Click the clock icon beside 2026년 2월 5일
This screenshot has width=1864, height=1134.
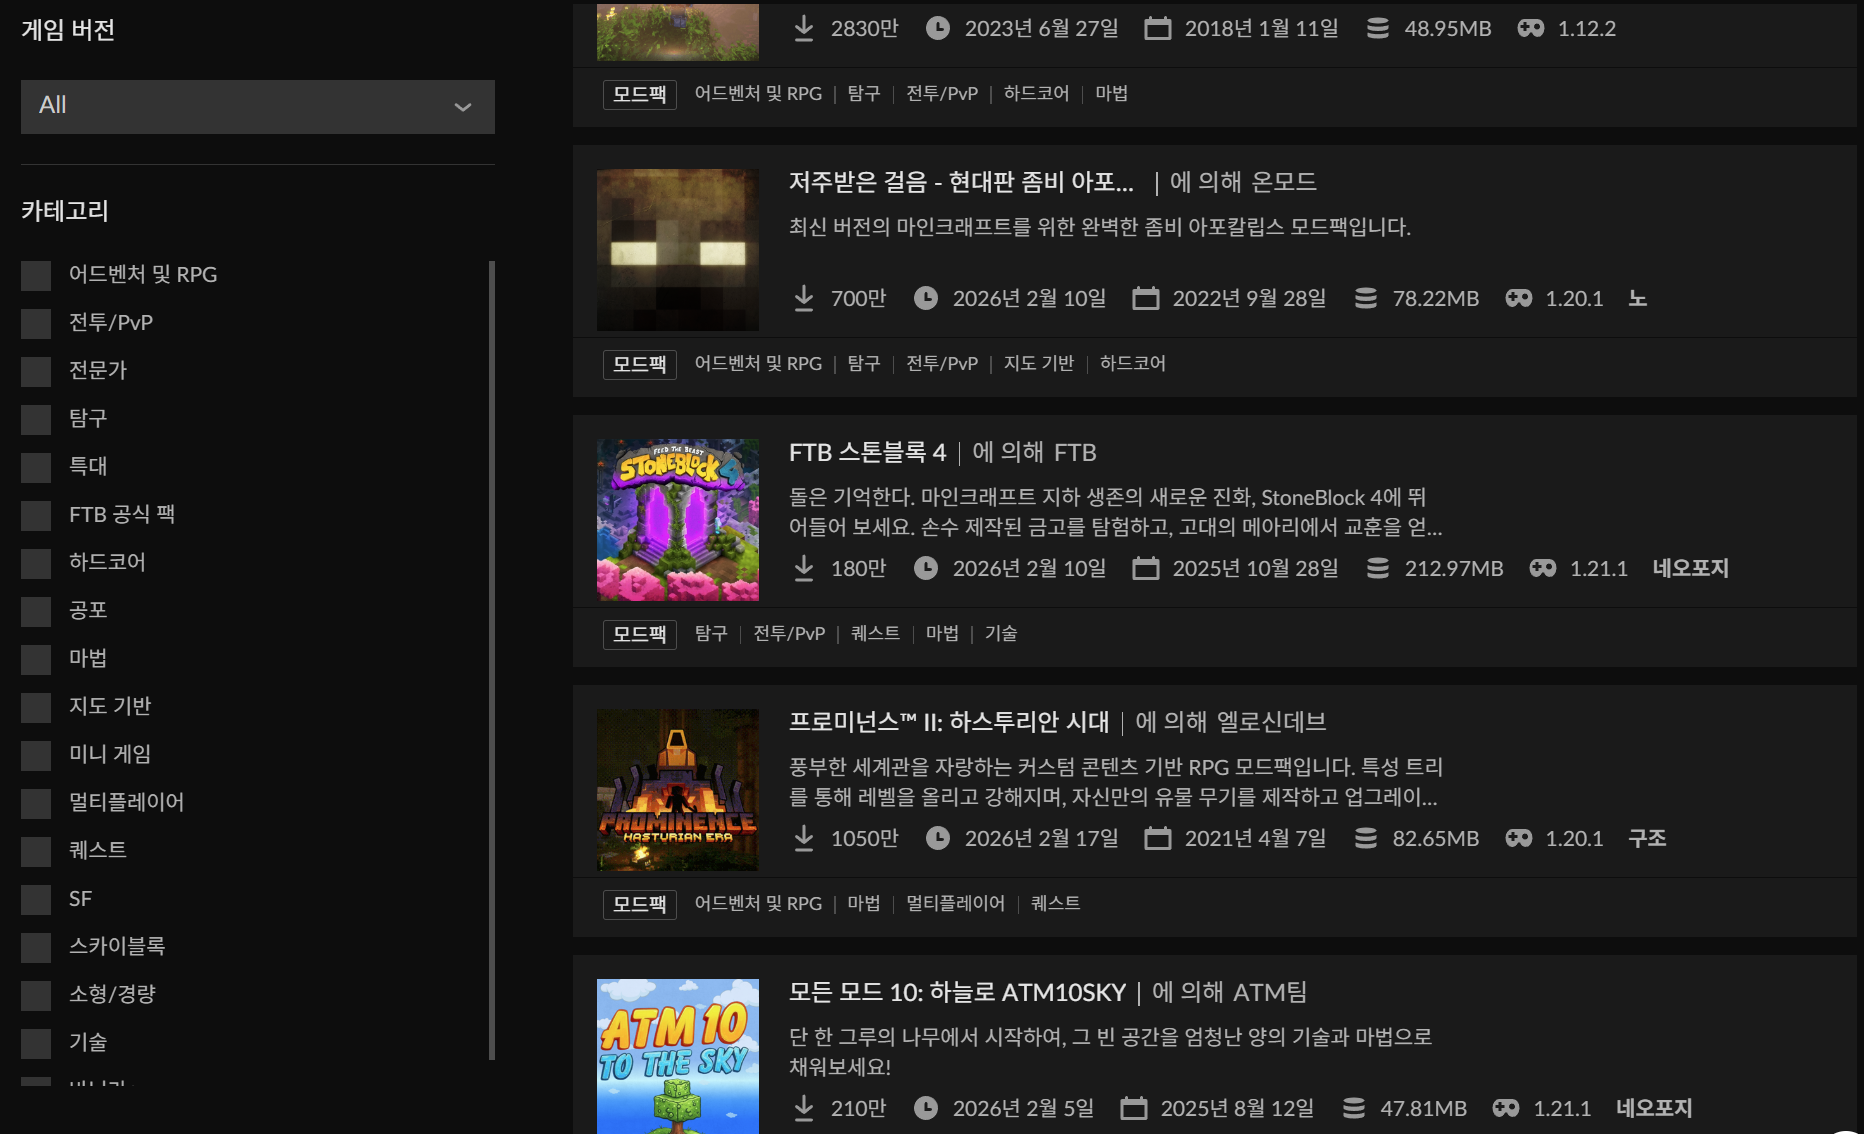click(x=926, y=1109)
